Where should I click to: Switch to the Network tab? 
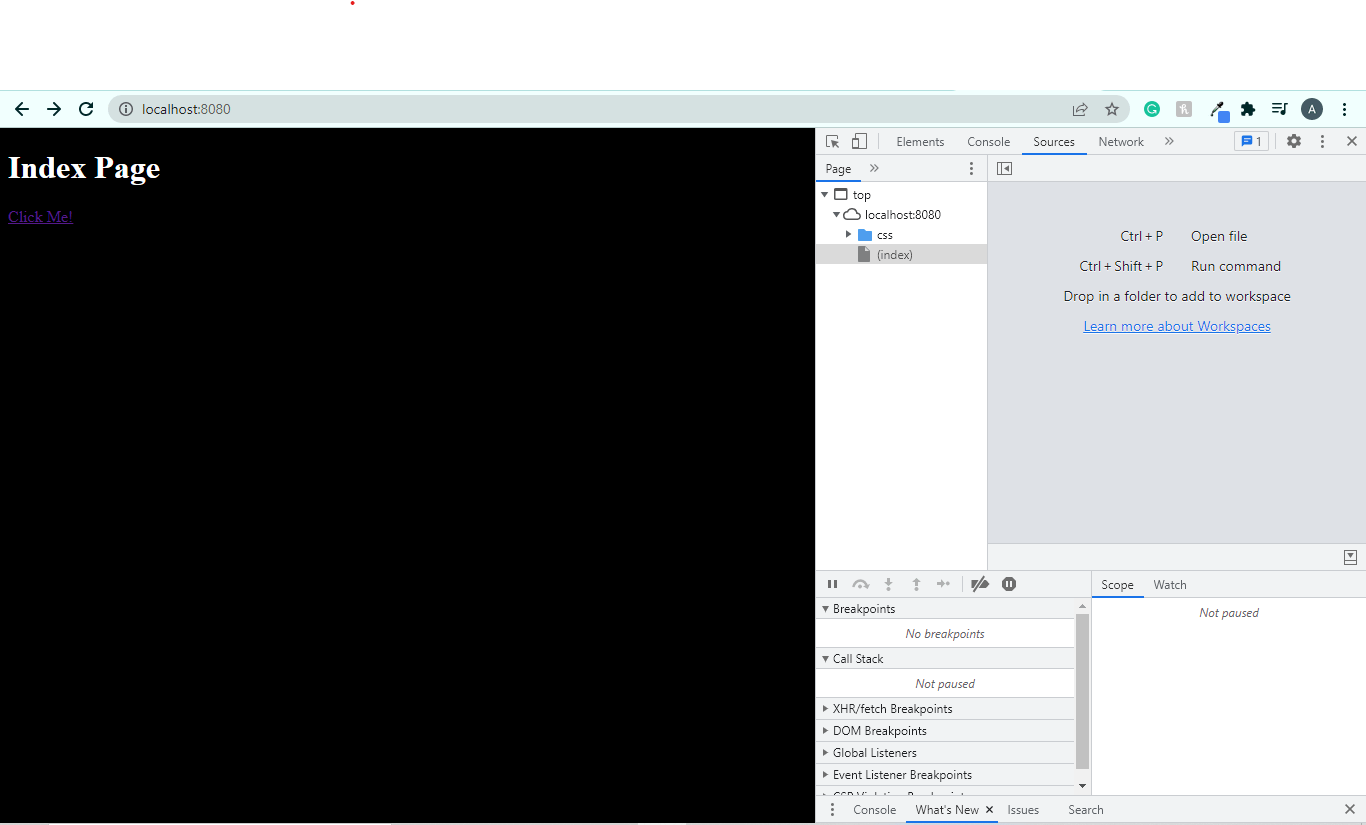(x=1120, y=141)
